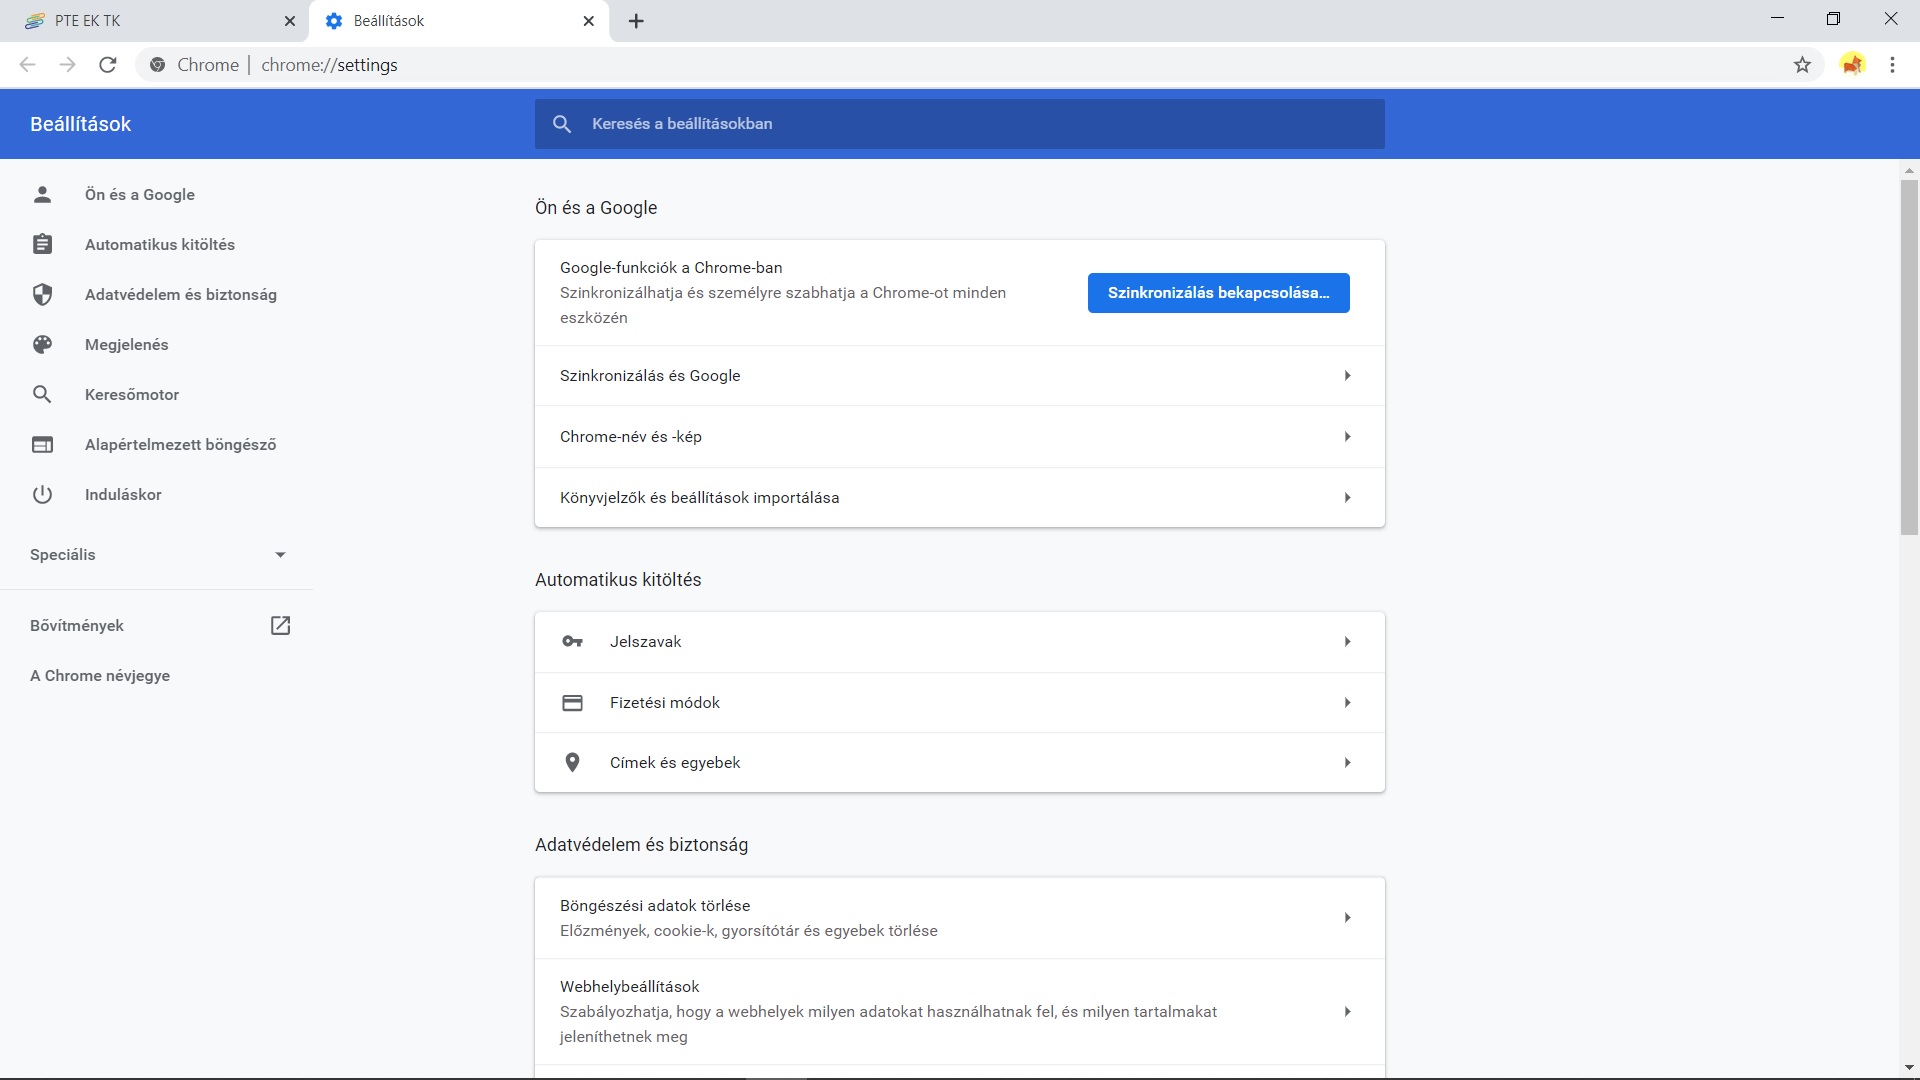Click the search icon in the settings search bar
Screen dimensions: 1920x1080
[562, 124]
